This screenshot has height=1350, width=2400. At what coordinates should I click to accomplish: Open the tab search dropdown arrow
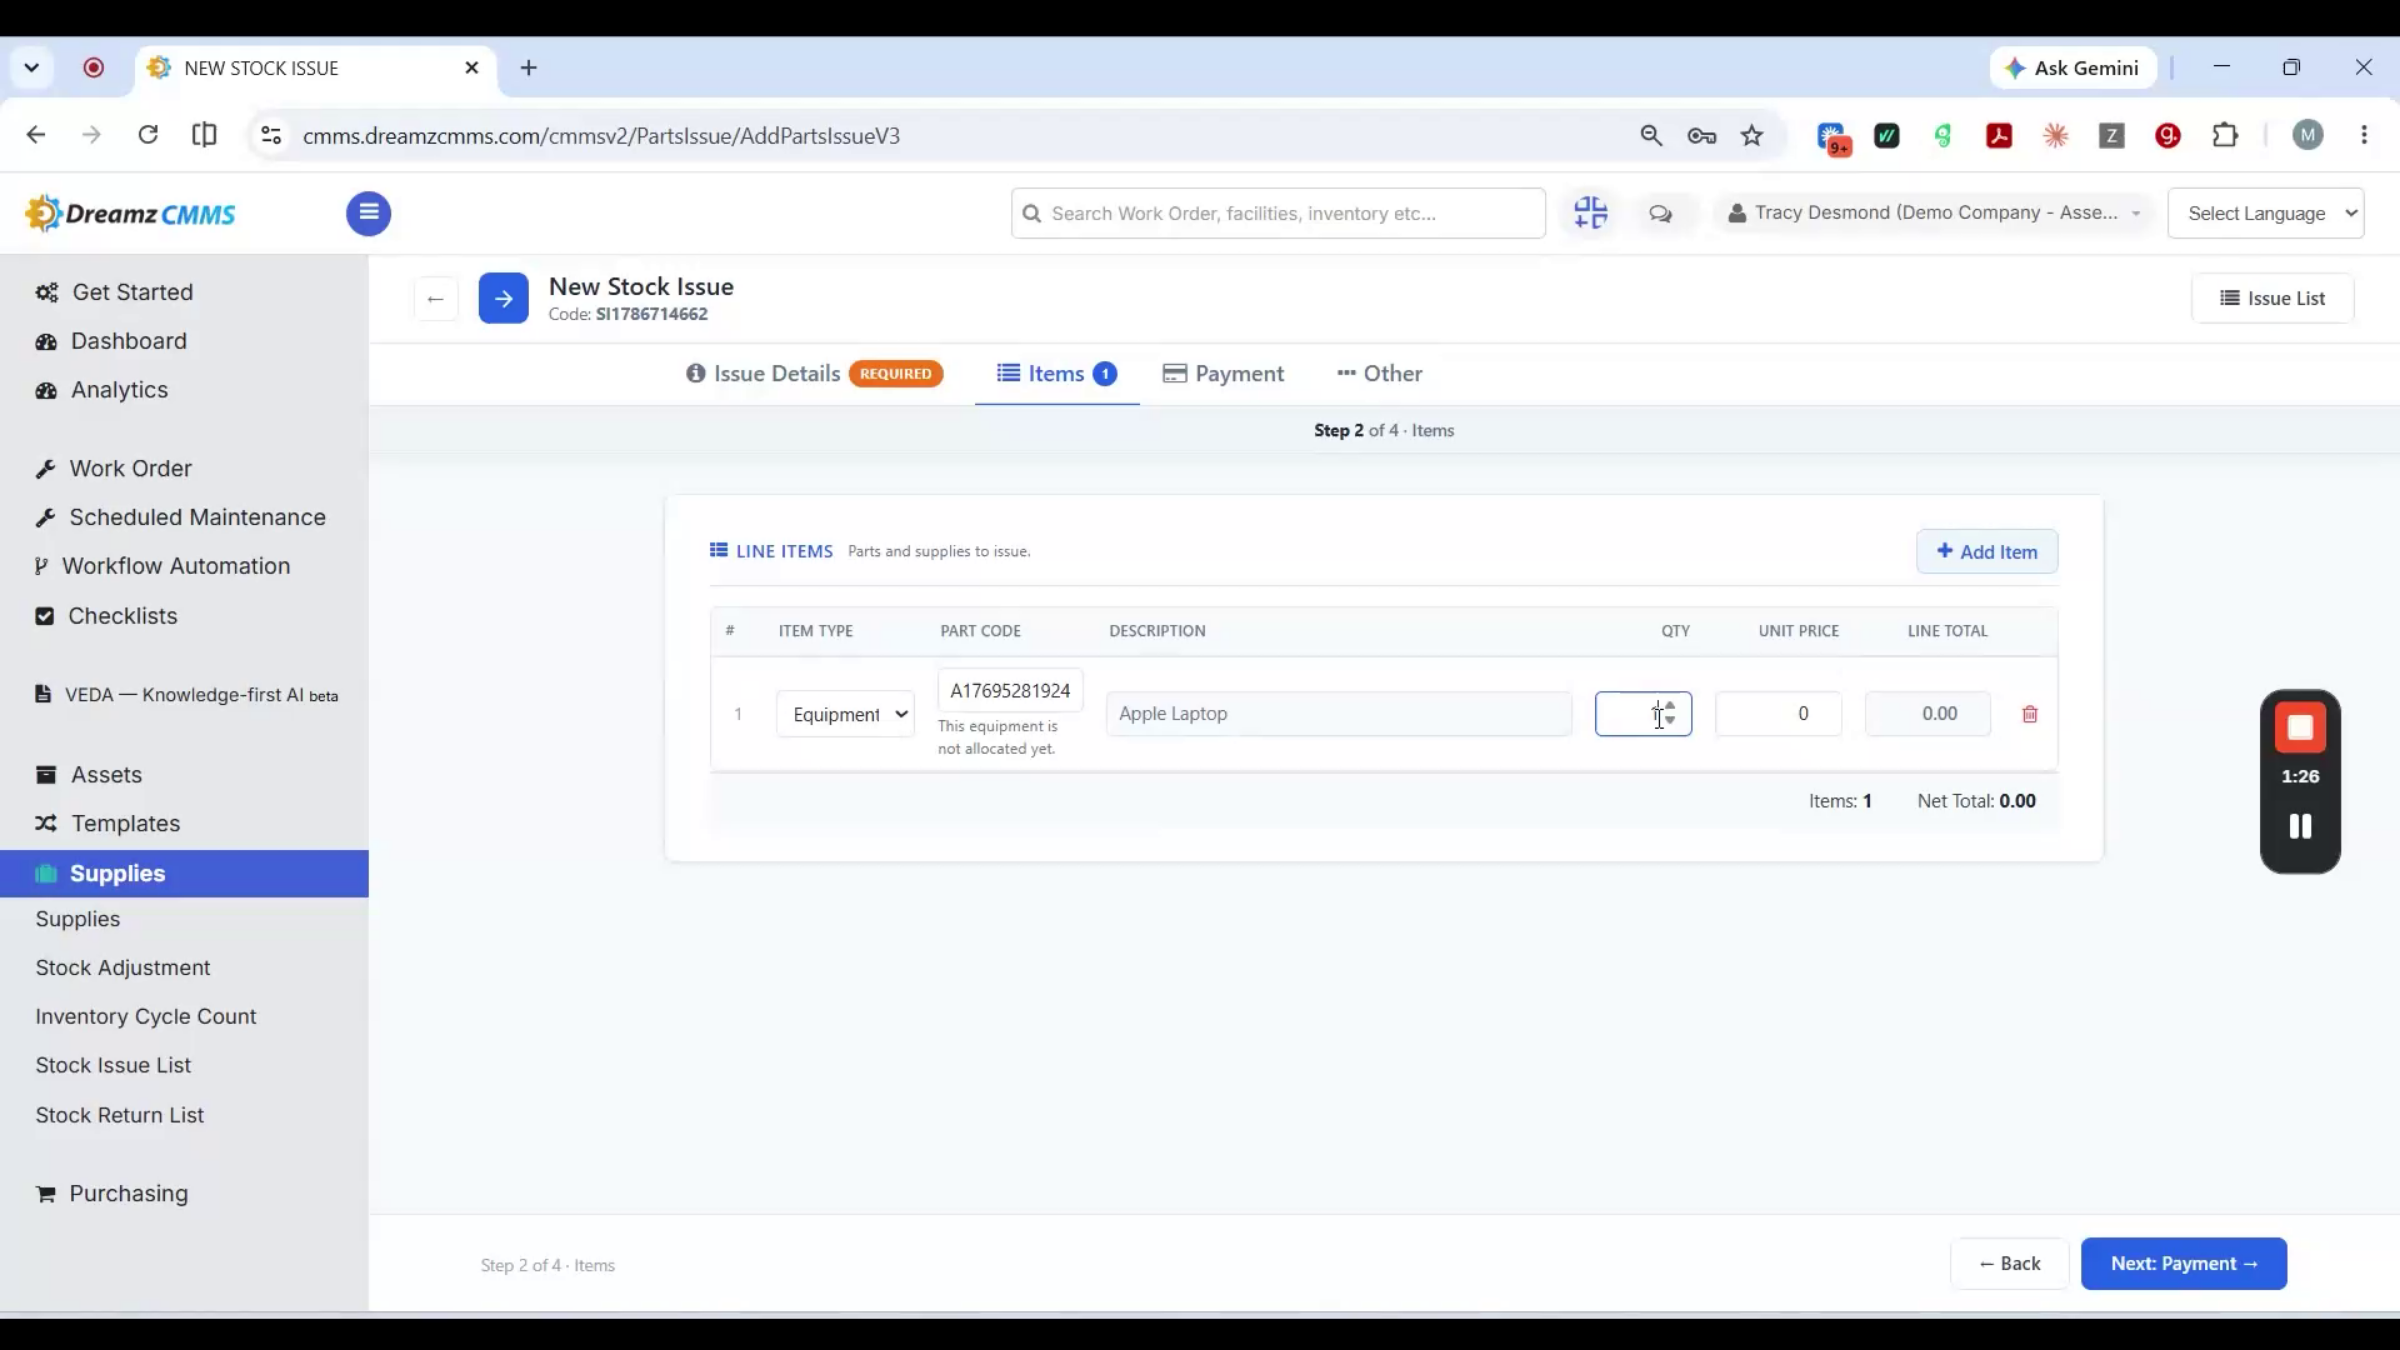tap(31, 67)
